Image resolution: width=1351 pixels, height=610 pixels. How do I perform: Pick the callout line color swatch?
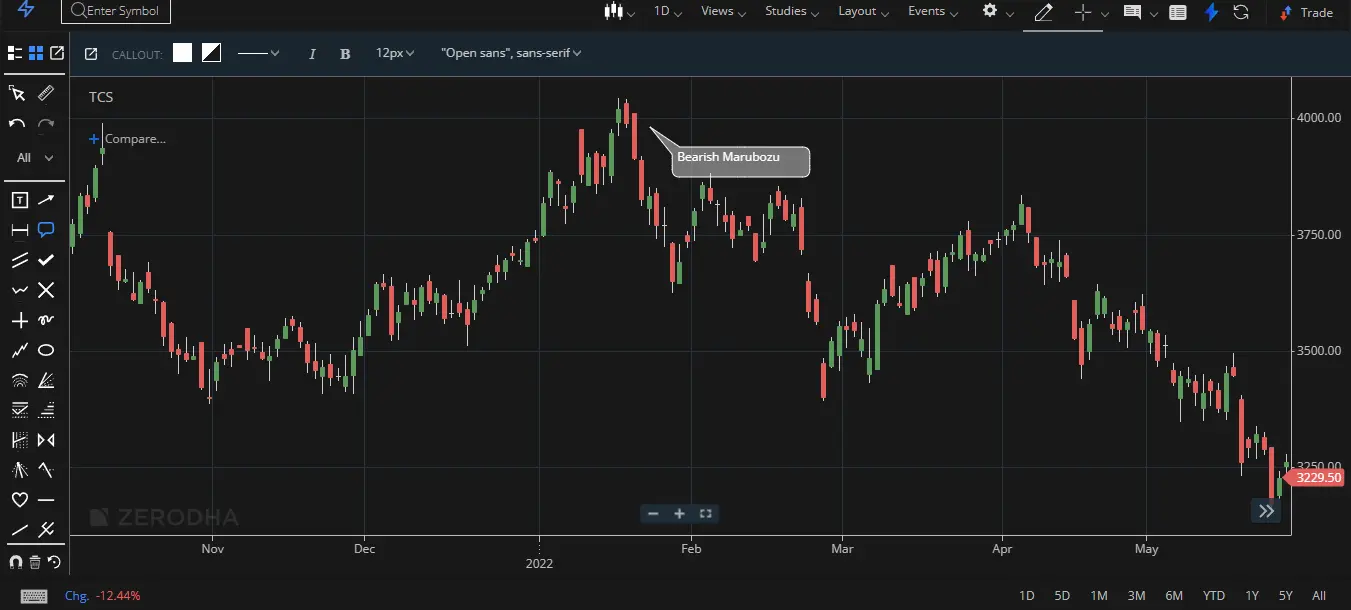pyautogui.click(x=211, y=53)
